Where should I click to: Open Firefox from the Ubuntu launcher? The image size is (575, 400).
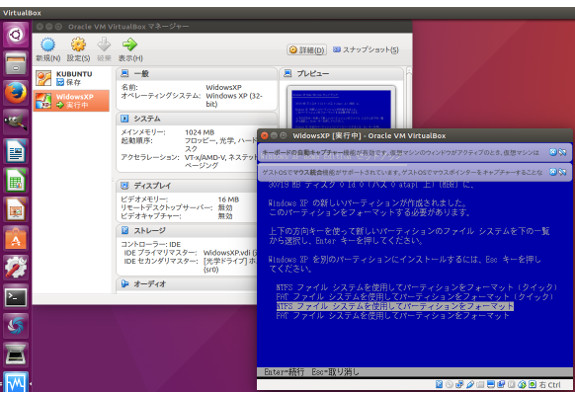[x=16, y=93]
